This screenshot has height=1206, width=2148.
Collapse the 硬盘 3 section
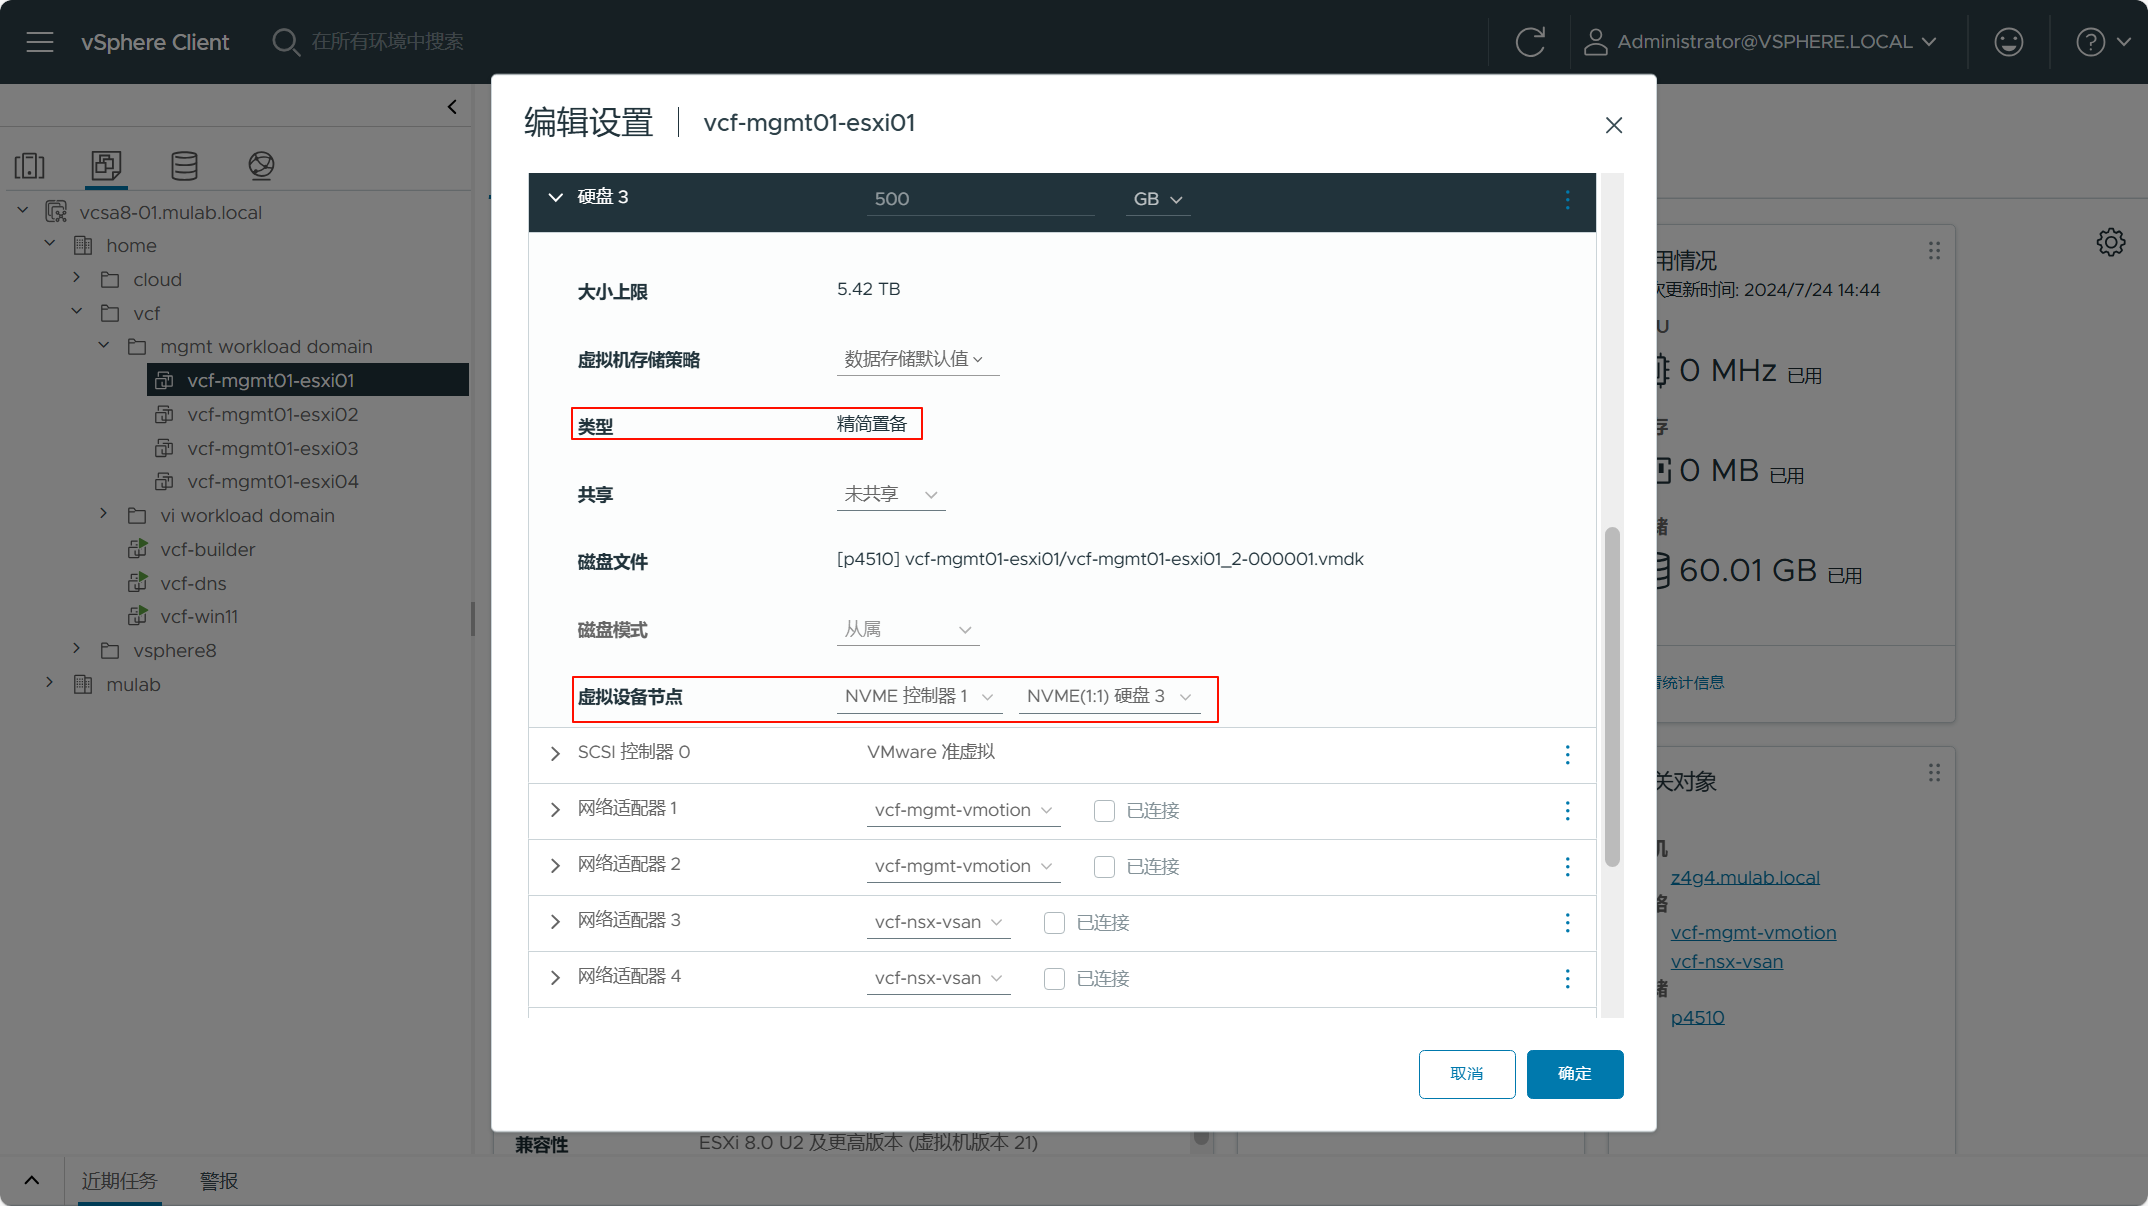coord(555,198)
